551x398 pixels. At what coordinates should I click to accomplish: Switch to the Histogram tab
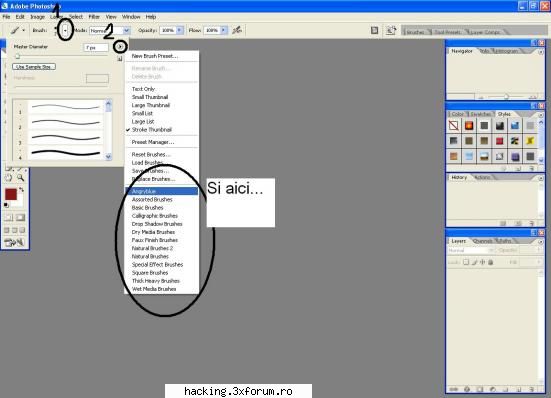[x=506, y=51]
